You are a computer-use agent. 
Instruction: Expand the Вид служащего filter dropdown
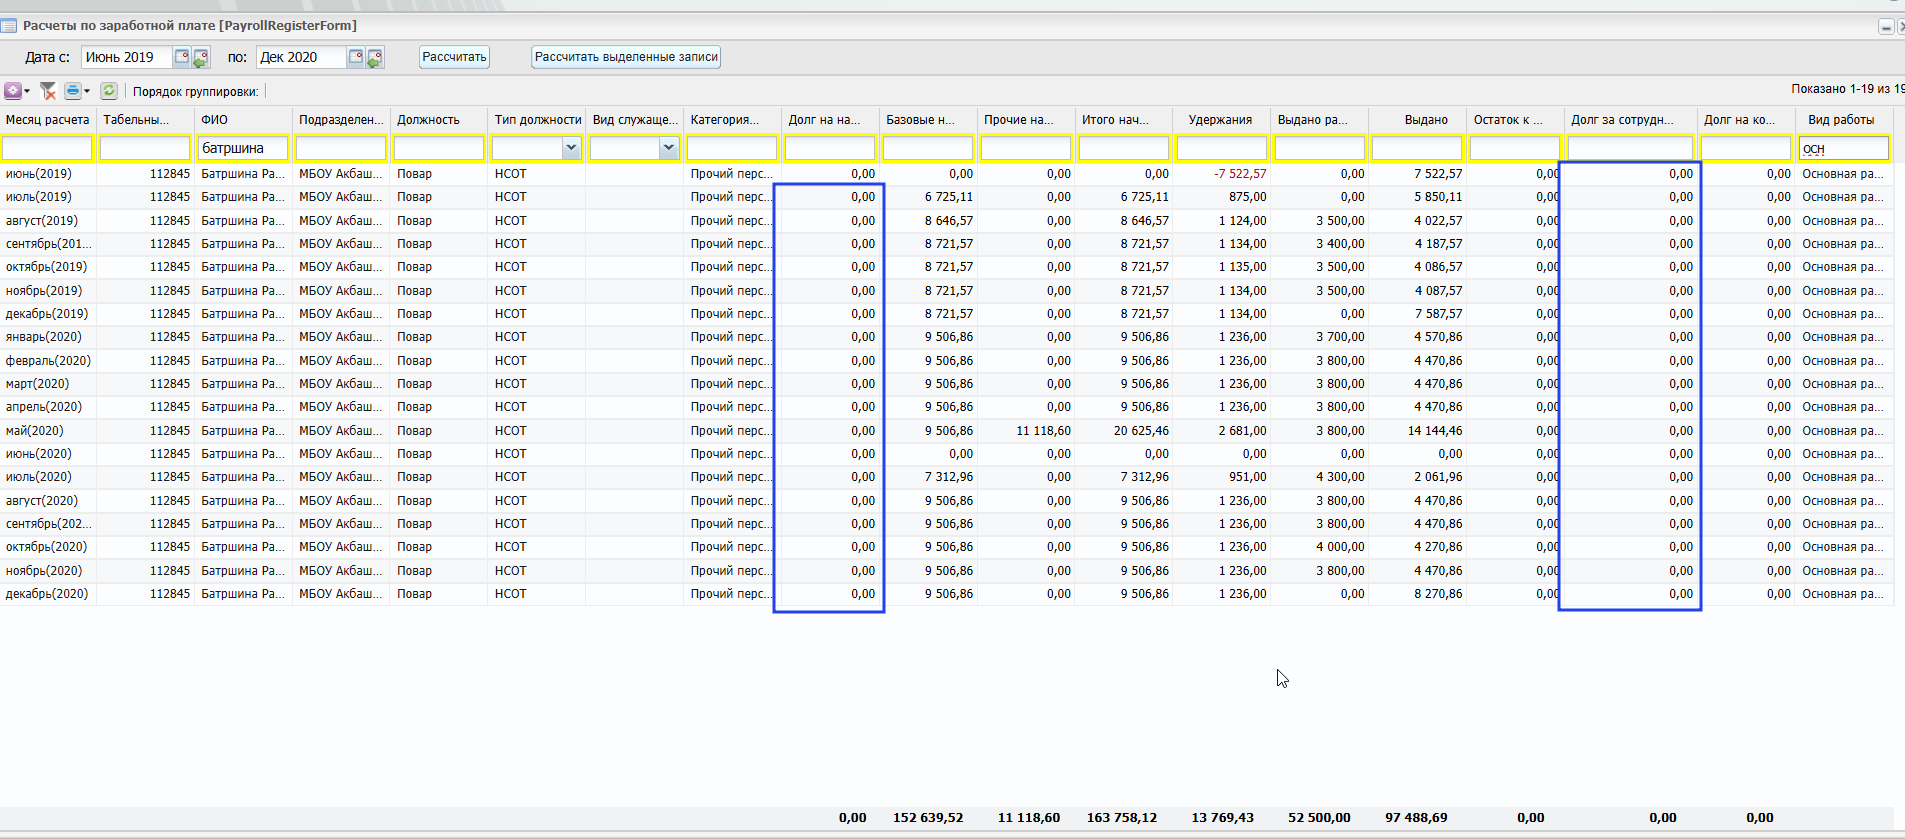[669, 148]
